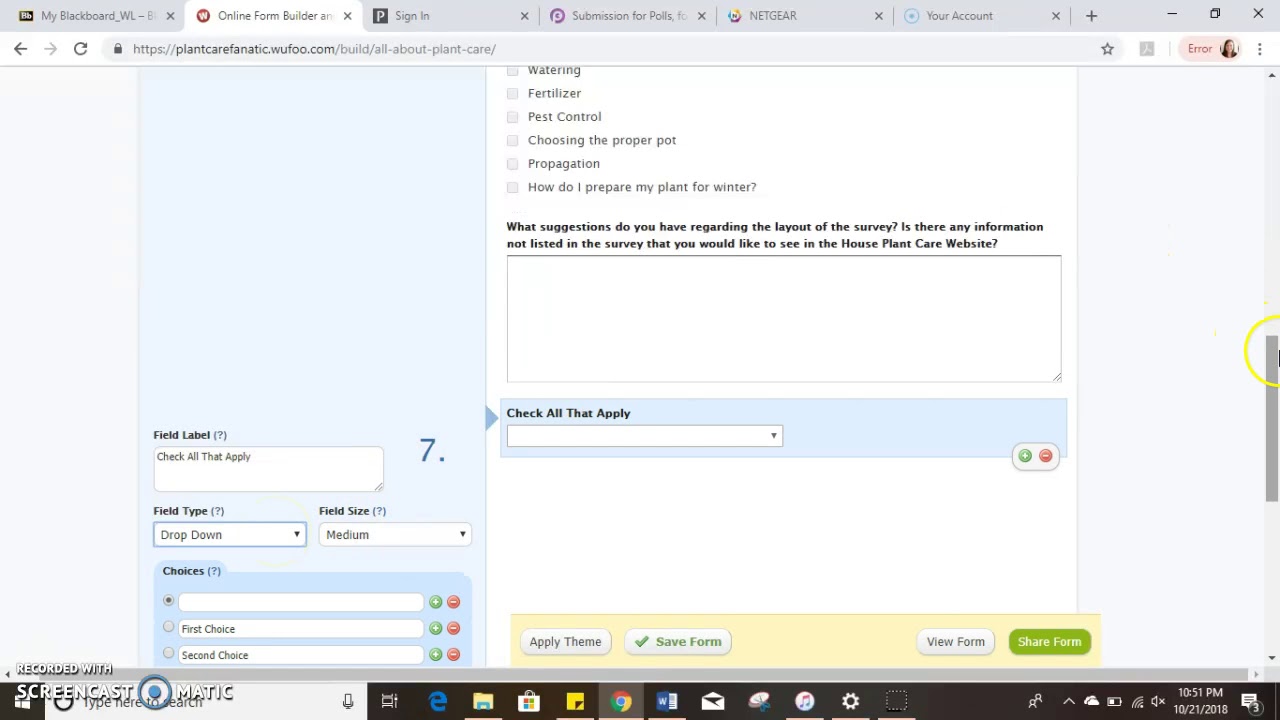
Task: Tick Choosing the proper pot checkbox
Action: 513,140
